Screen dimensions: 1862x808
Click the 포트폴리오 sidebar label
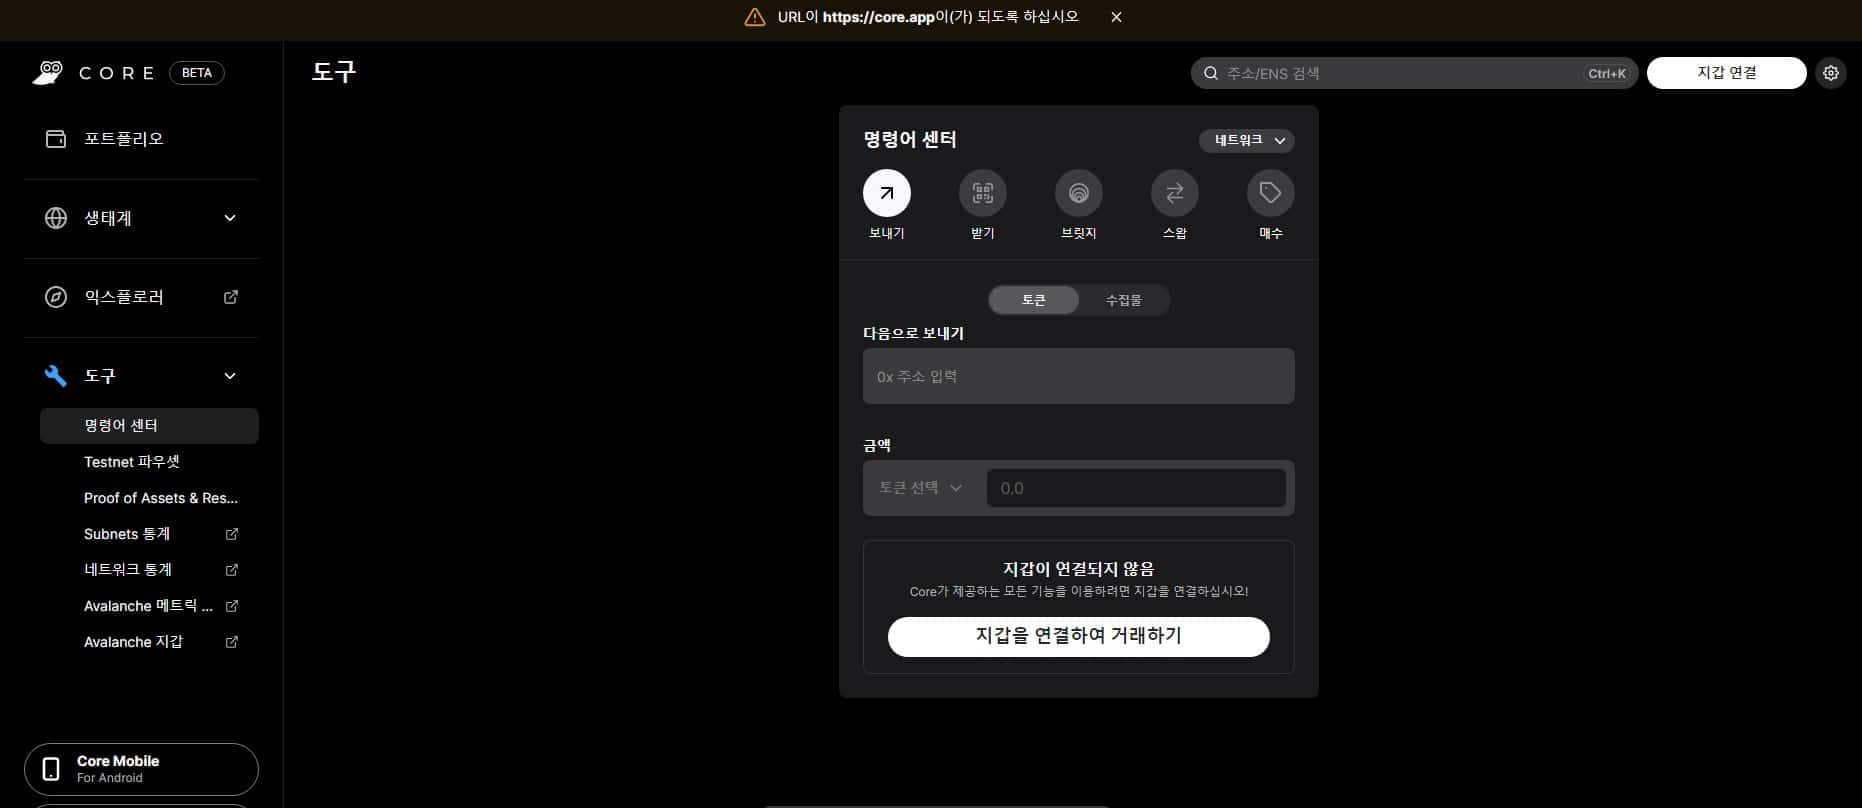(x=124, y=139)
